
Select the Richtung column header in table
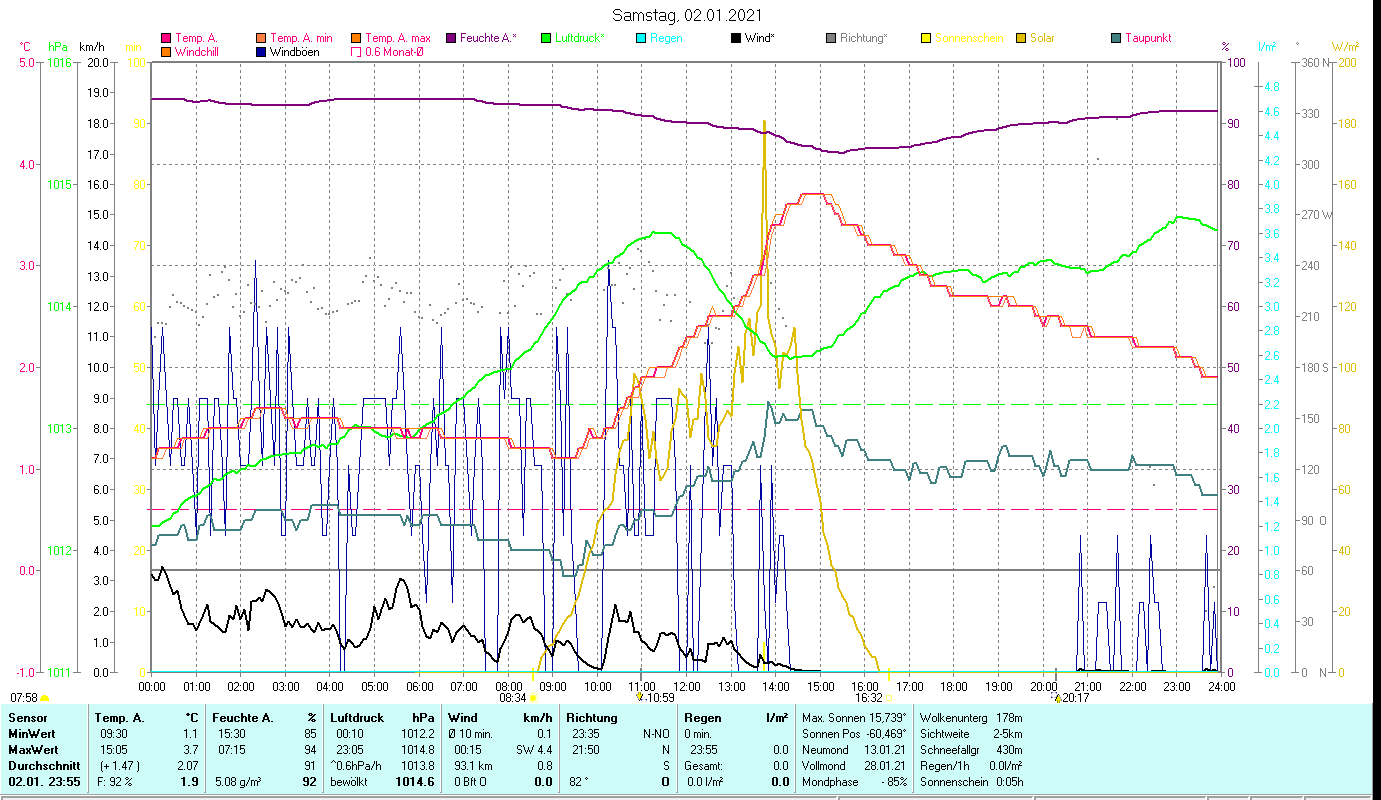click(x=591, y=717)
